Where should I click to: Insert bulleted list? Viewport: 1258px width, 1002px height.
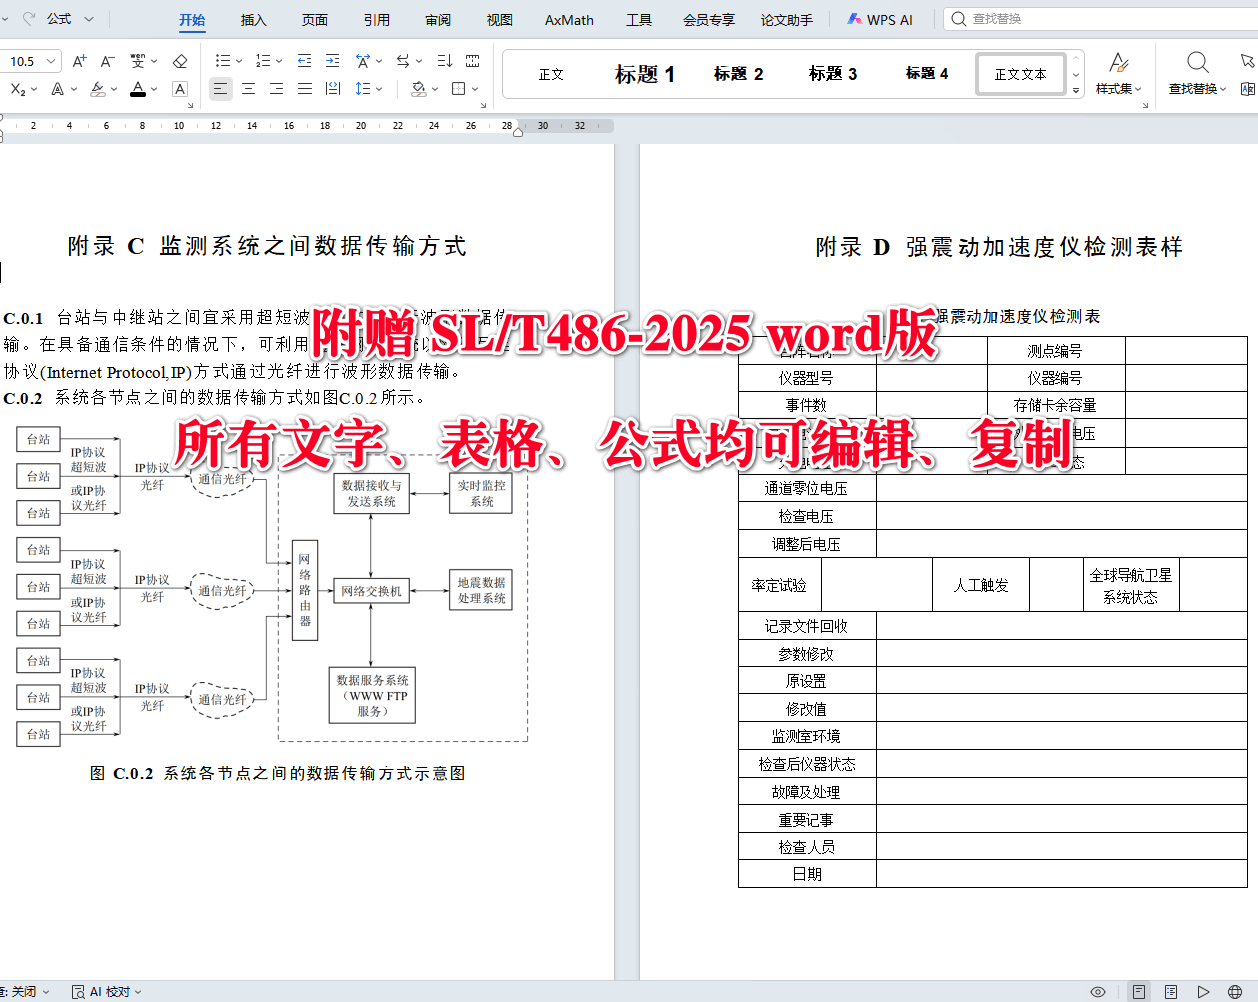(x=223, y=61)
